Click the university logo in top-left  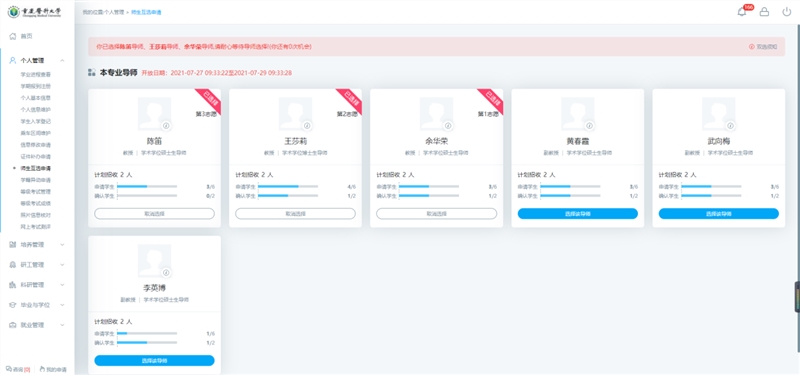[35, 12]
